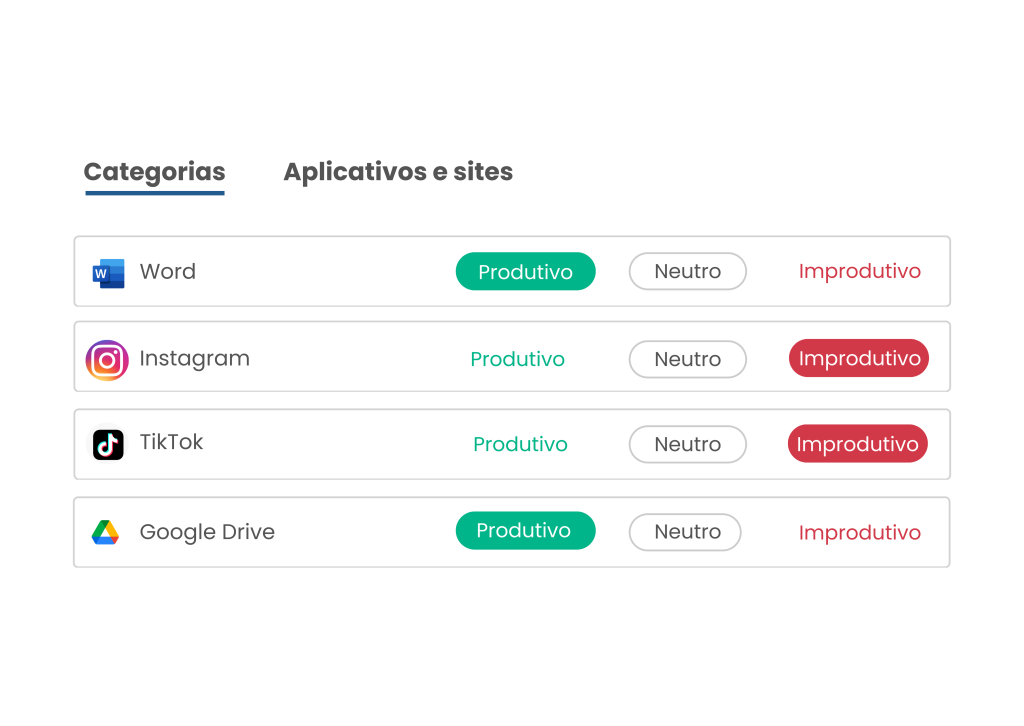This screenshot has height=726, width=1024.
Task: Switch to the Categorias tab
Action: click(155, 172)
